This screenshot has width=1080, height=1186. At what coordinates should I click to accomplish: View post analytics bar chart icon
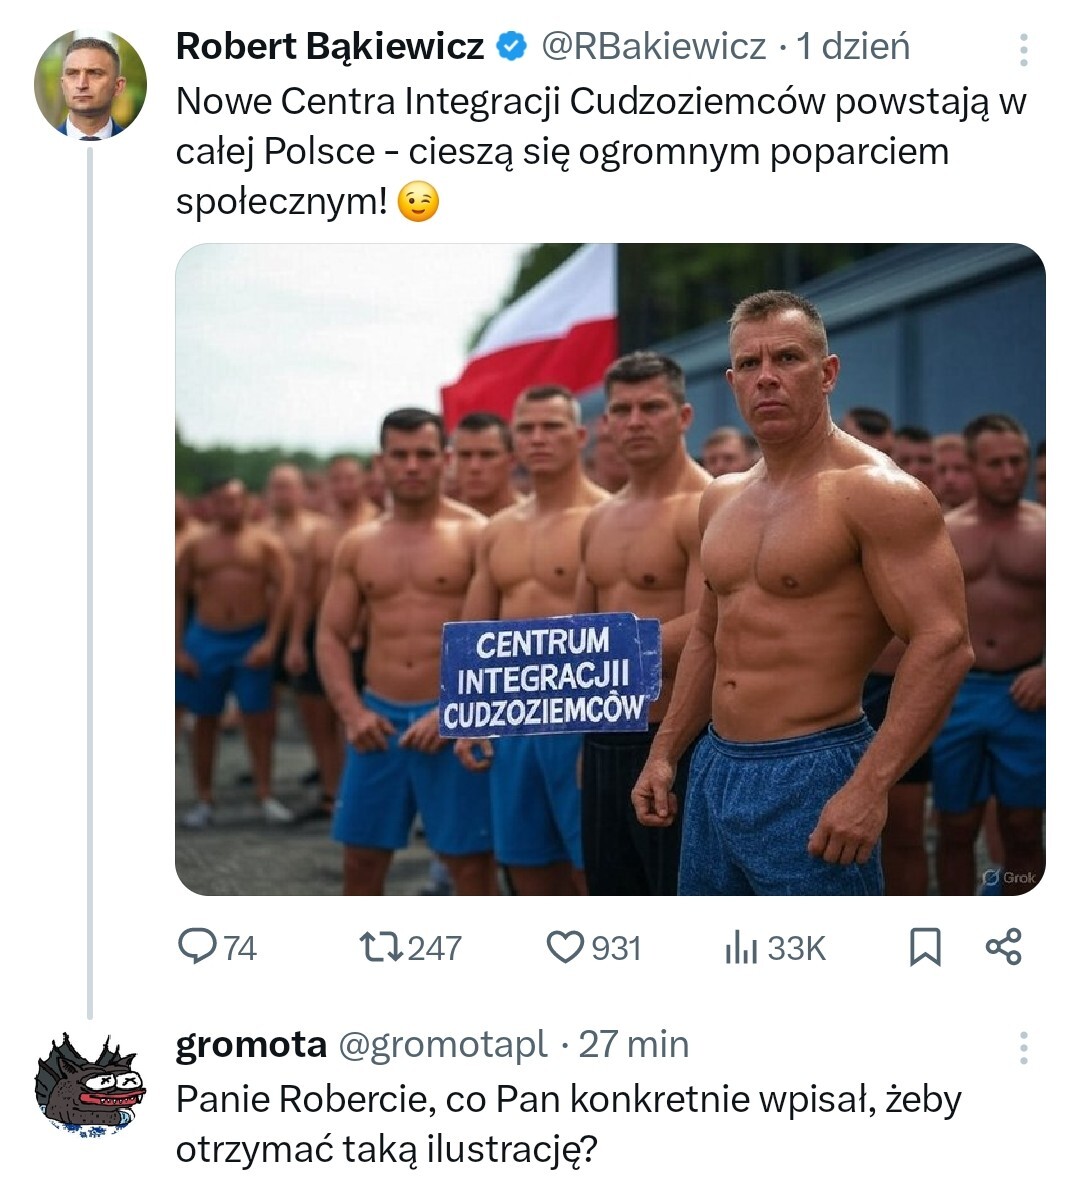pyautogui.click(x=741, y=947)
